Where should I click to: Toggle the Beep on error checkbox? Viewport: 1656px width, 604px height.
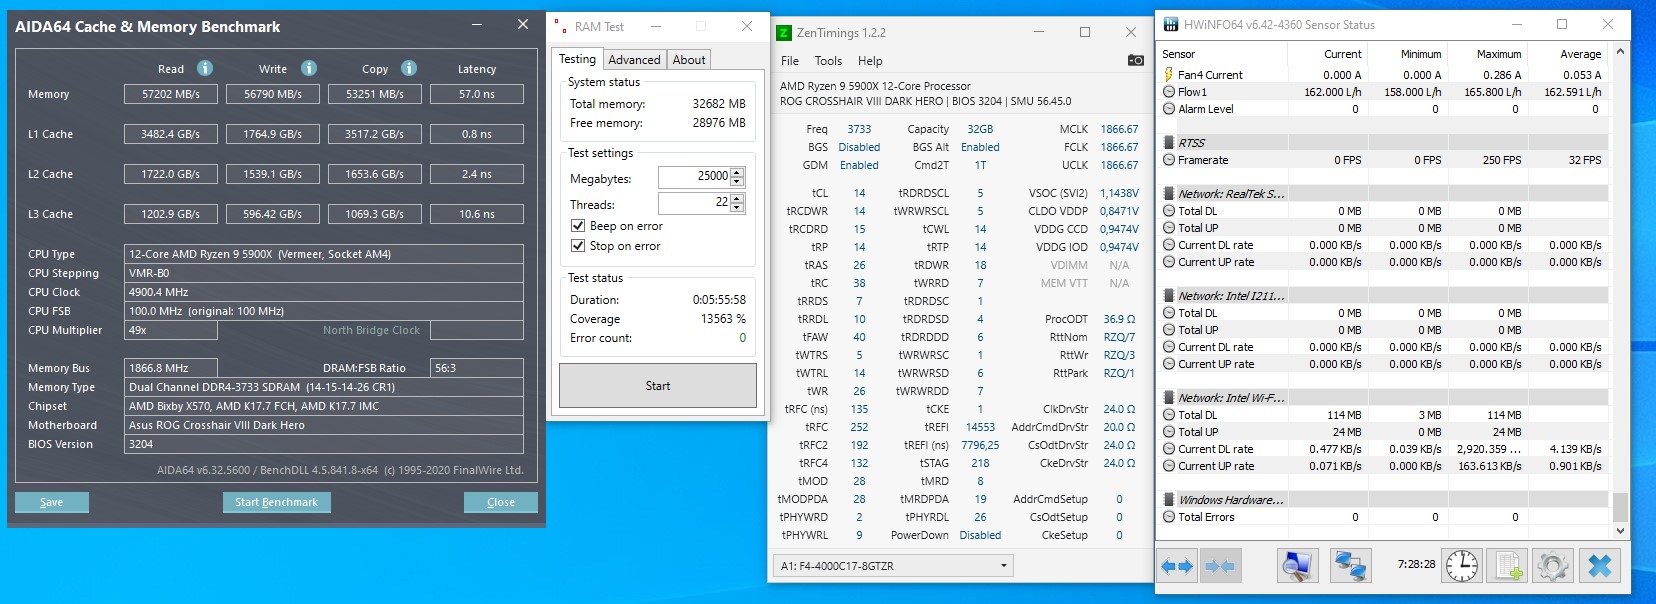pos(577,226)
